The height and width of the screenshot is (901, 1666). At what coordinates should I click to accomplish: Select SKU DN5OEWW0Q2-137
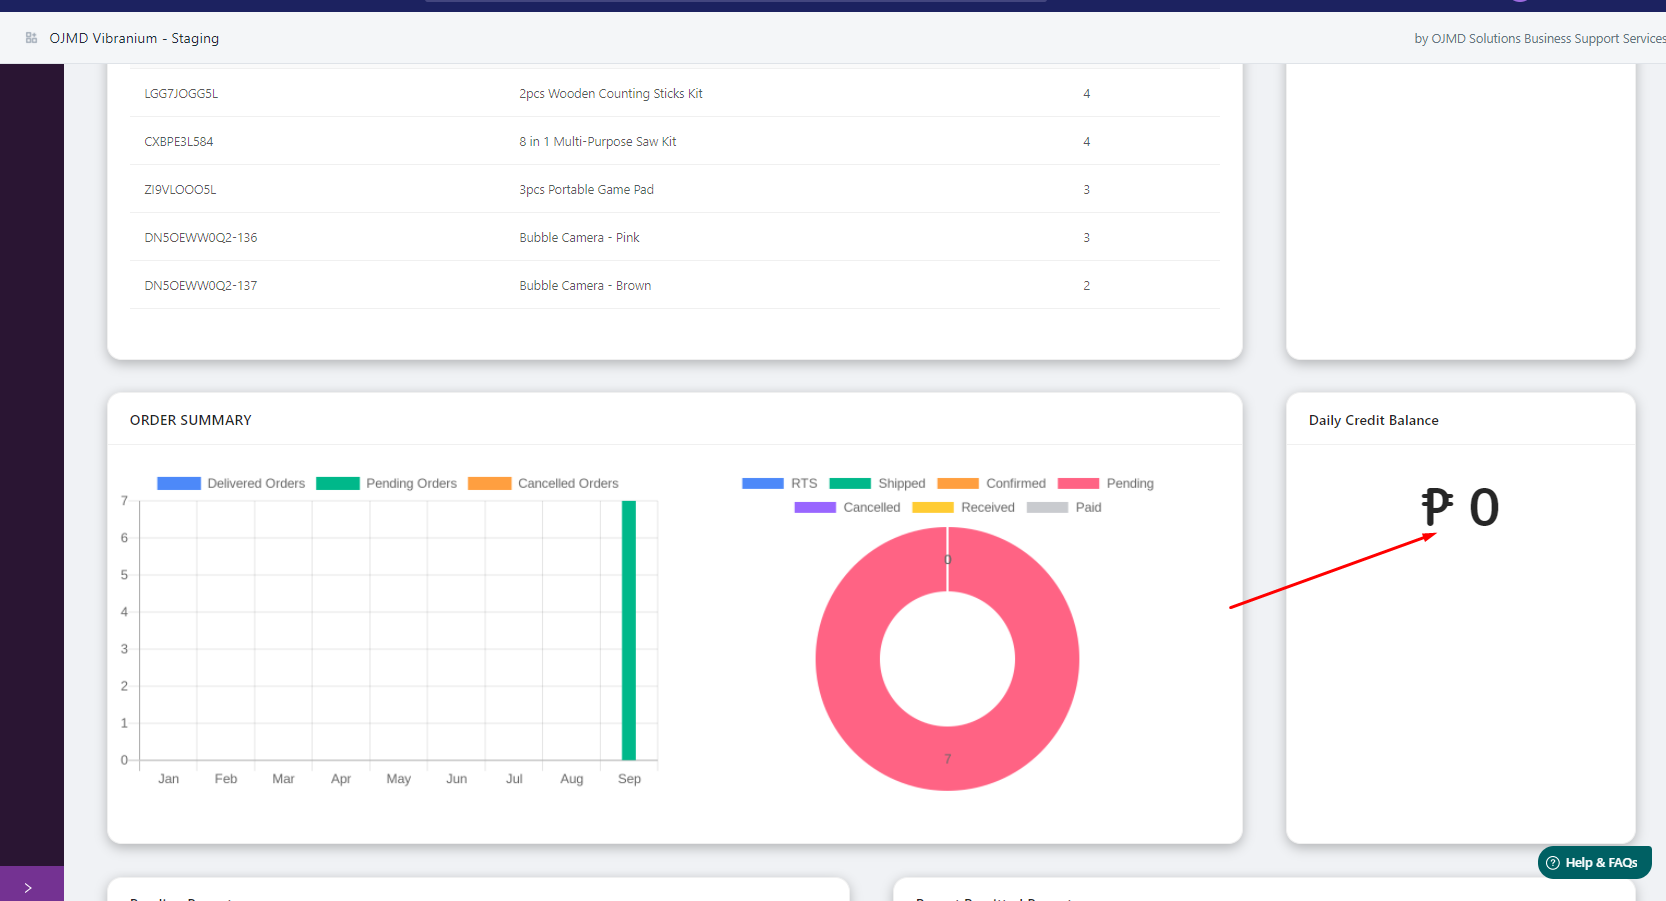201,285
